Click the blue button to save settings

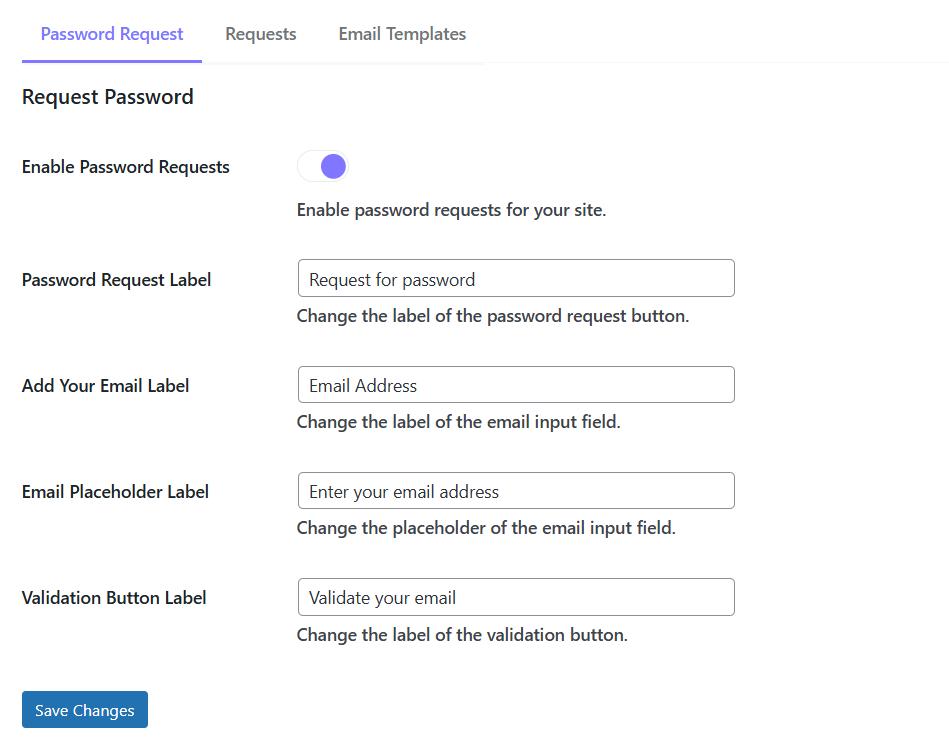(84, 710)
